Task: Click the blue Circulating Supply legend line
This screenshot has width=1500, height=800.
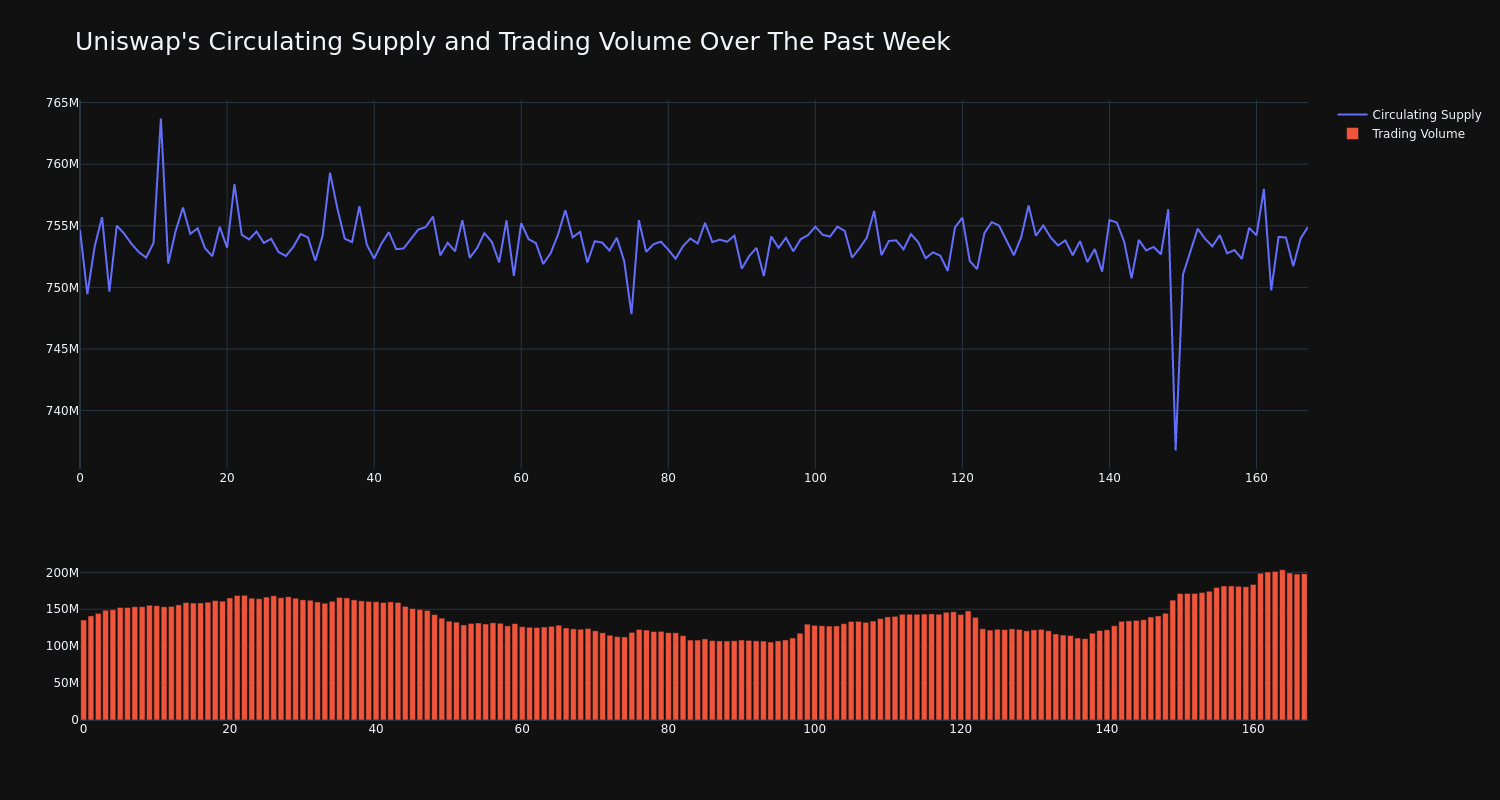Action: 1352,115
